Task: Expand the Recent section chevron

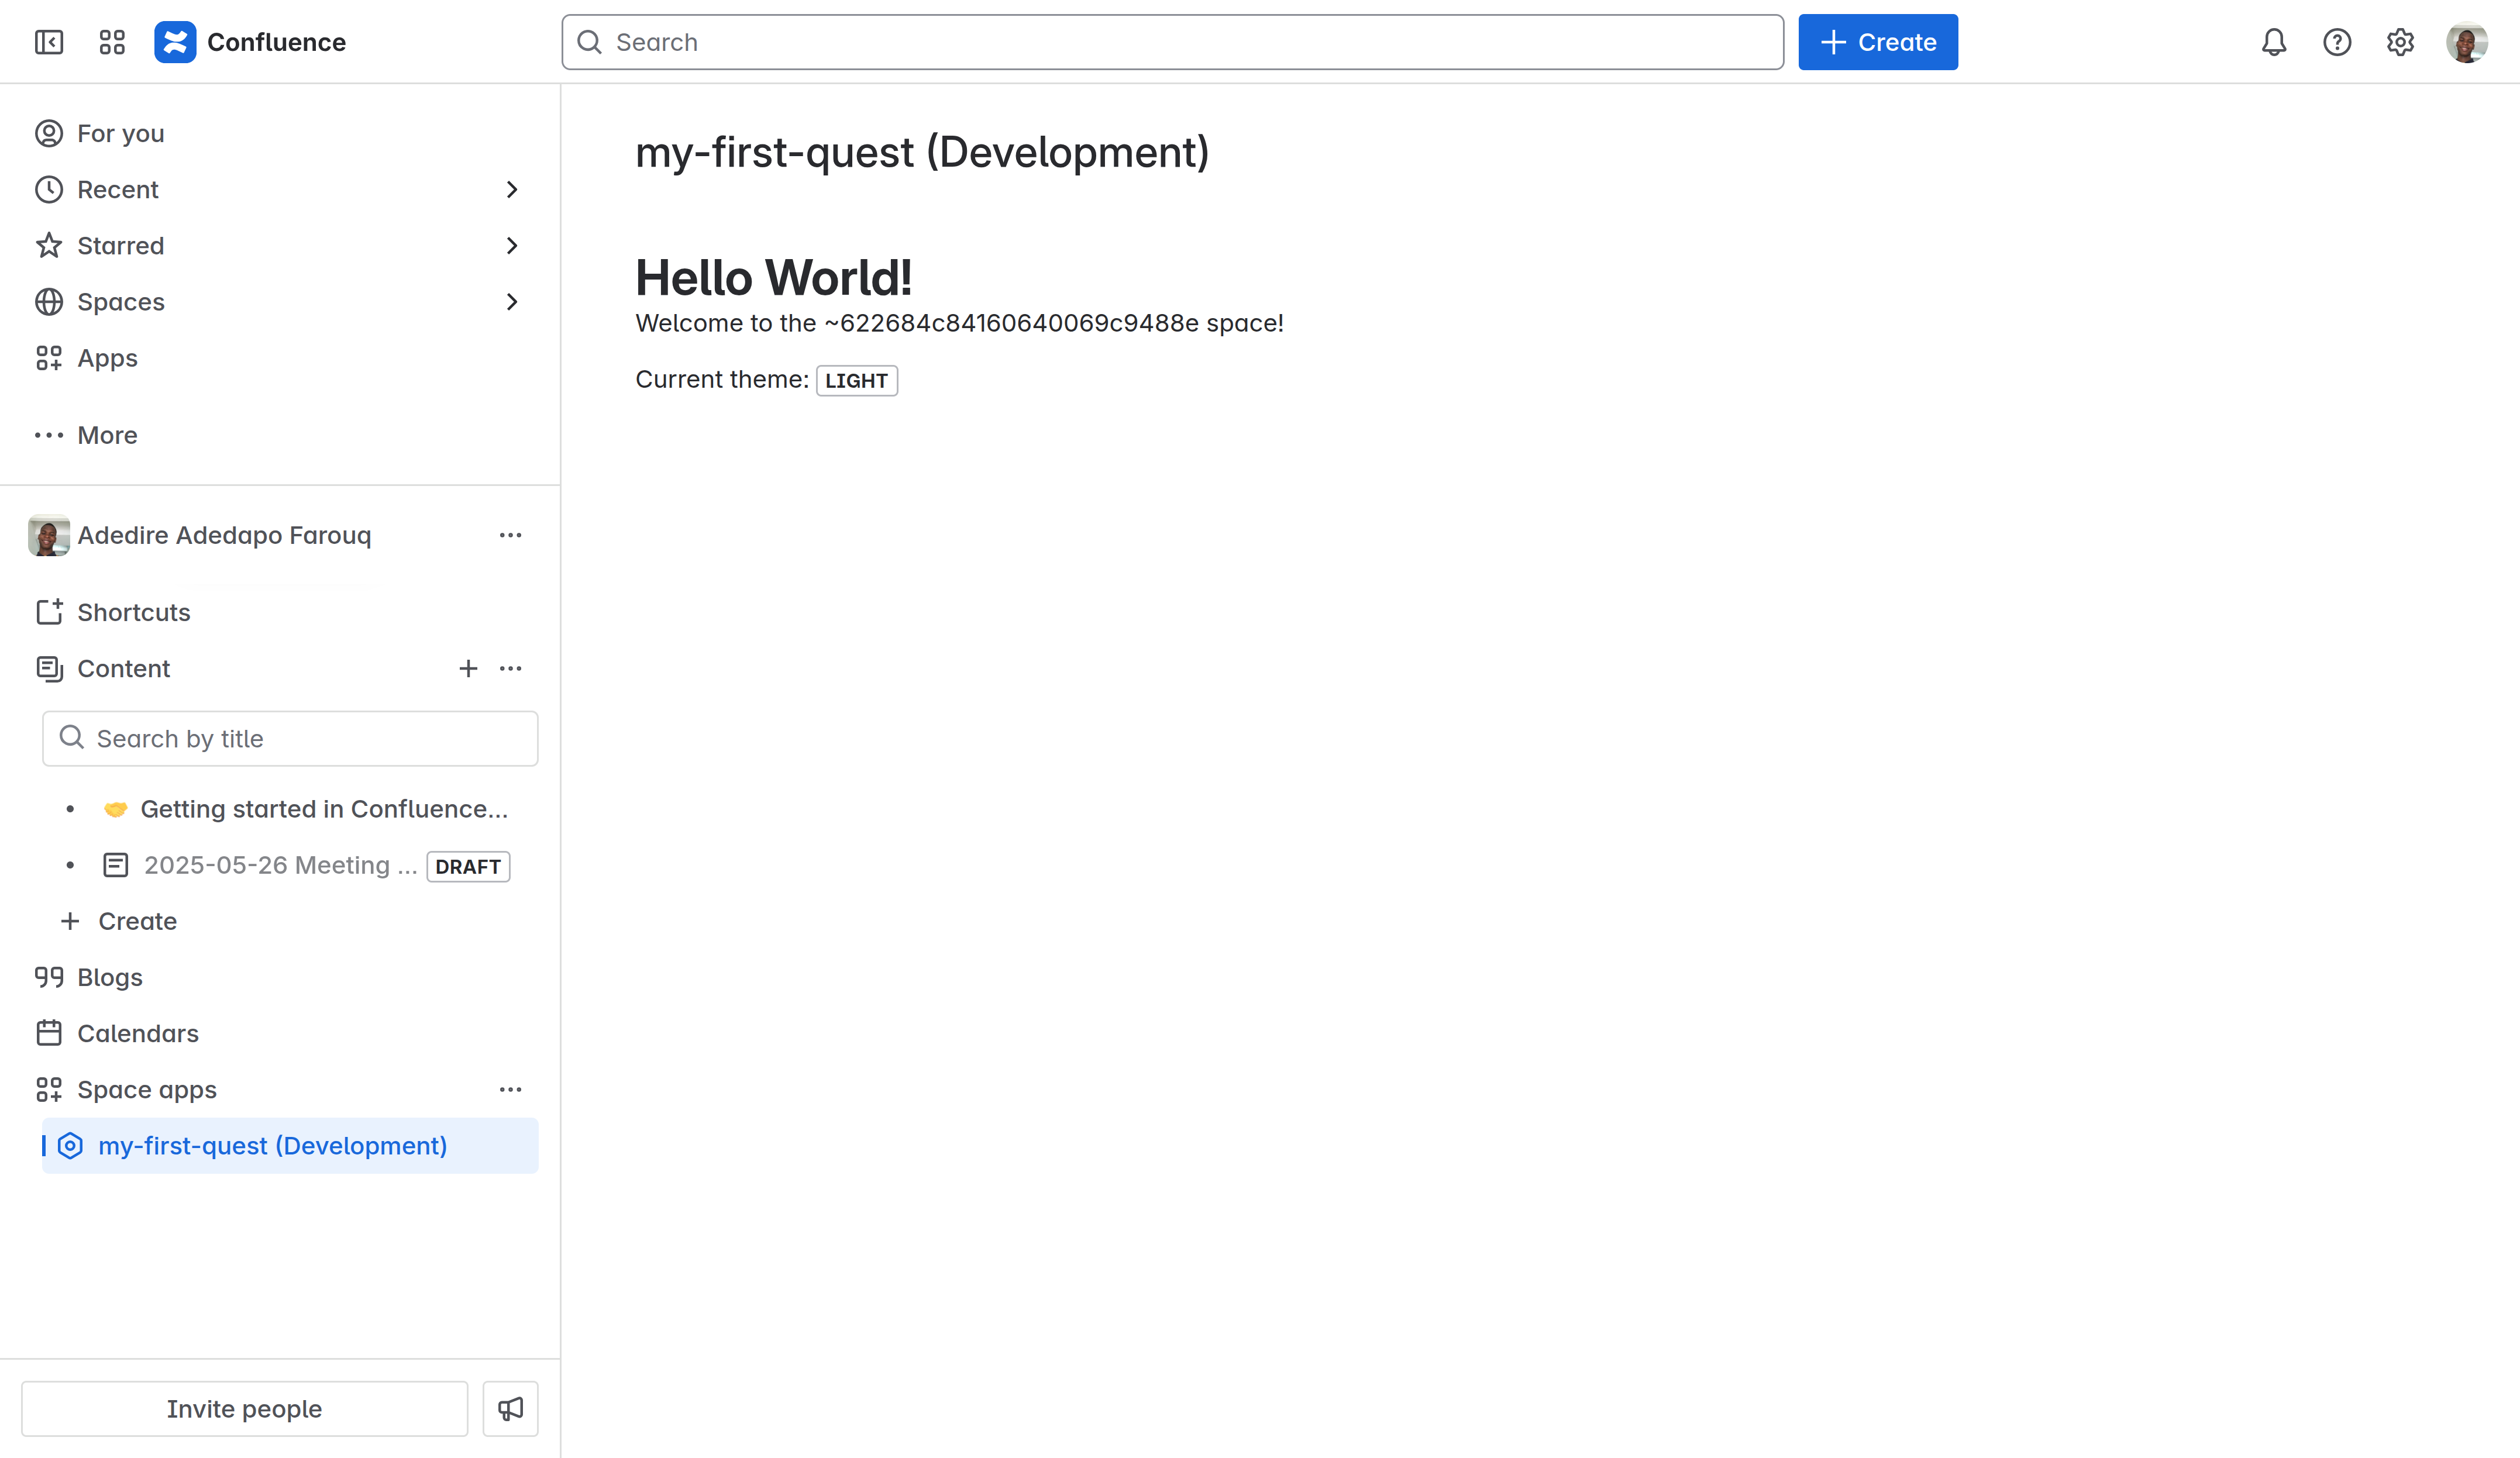Action: [x=511, y=189]
